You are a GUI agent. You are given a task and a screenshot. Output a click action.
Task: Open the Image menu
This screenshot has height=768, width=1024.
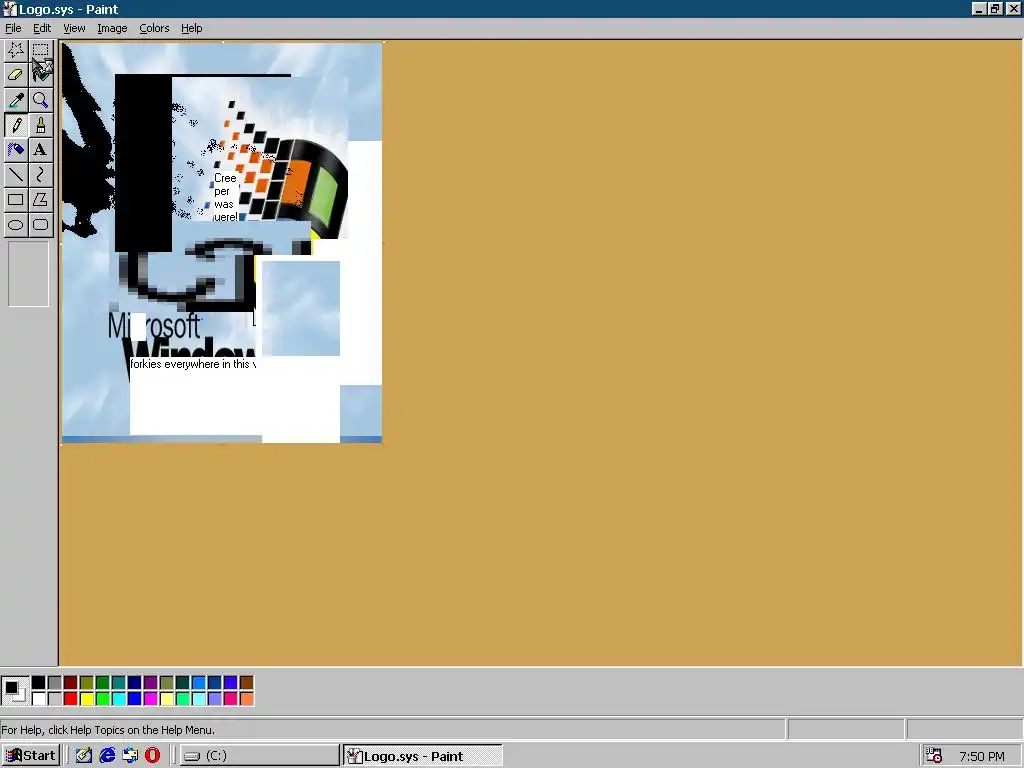coord(112,28)
